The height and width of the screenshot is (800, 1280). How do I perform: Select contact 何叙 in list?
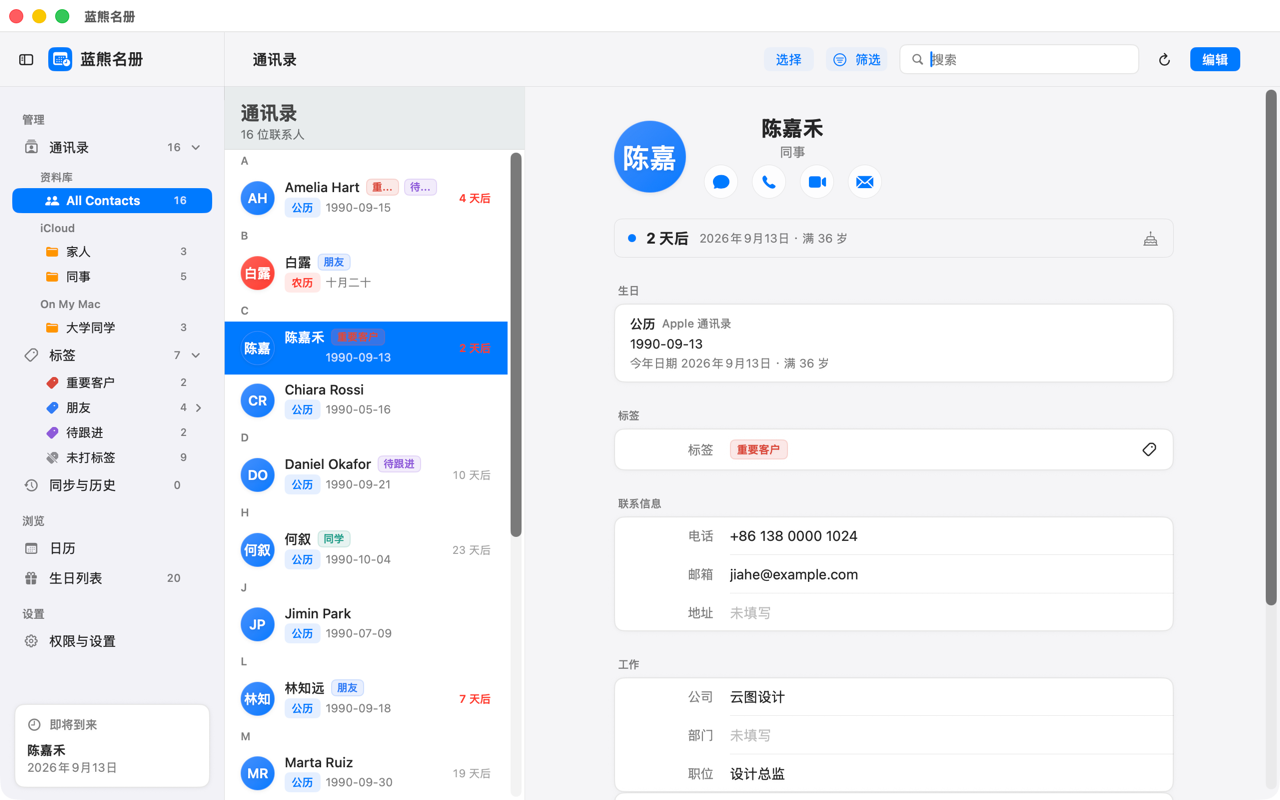click(x=366, y=549)
